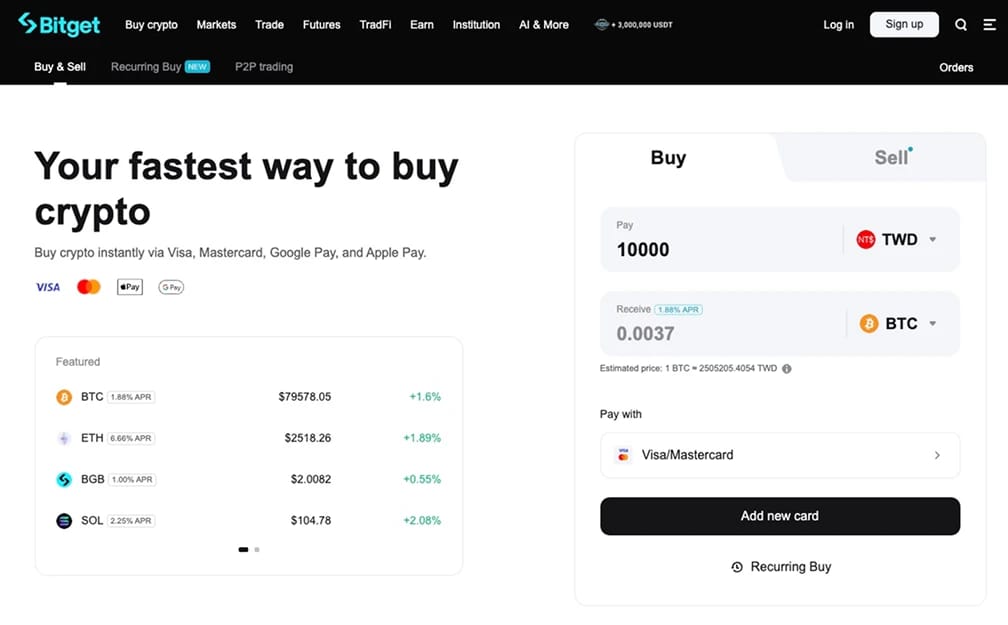
Task: Click the BTC change +1.6%
Action: coord(425,397)
